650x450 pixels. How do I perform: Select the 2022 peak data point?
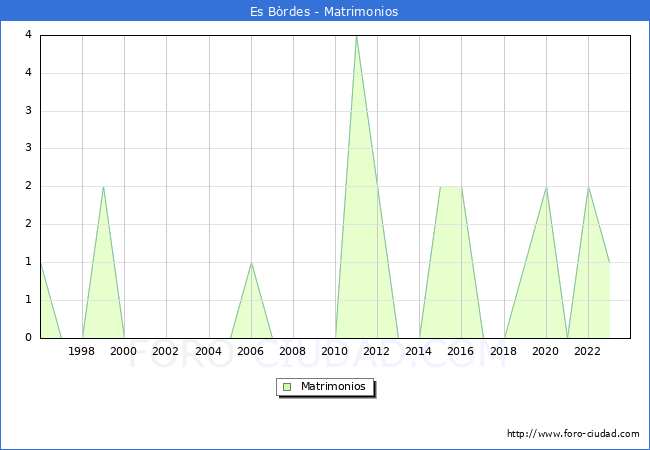(x=588, y=187)
